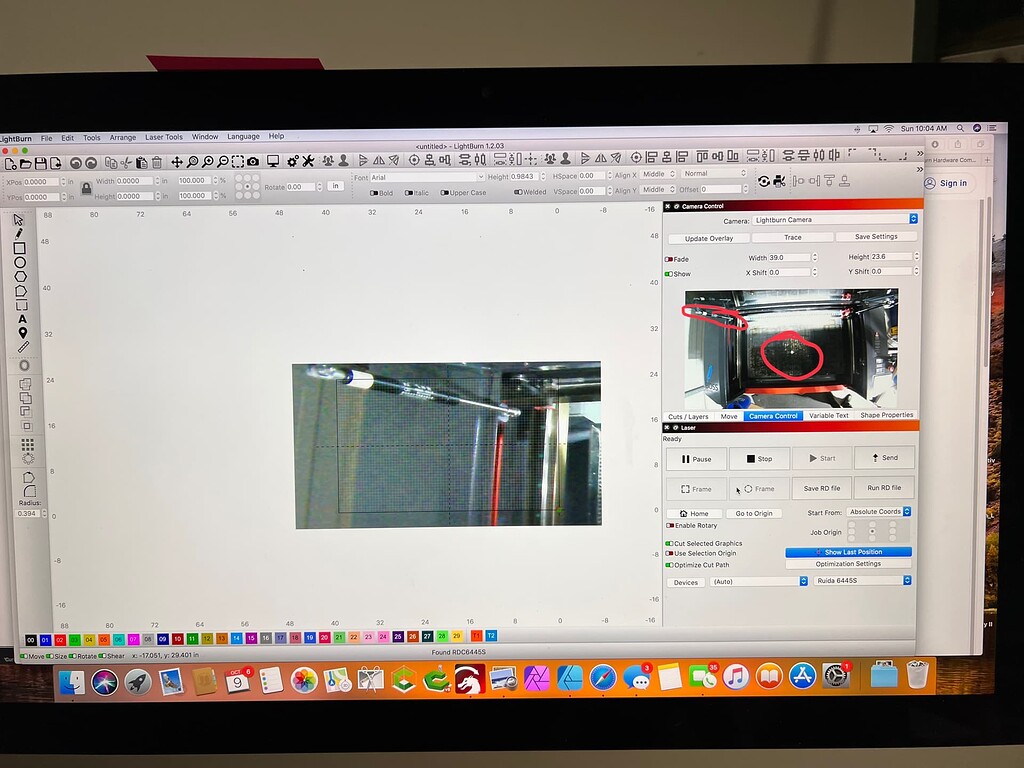The width and height of the screenshot is (1024, 768).
Task: Open the Ruida 6445S device dropdown
Action: (860, 581)
